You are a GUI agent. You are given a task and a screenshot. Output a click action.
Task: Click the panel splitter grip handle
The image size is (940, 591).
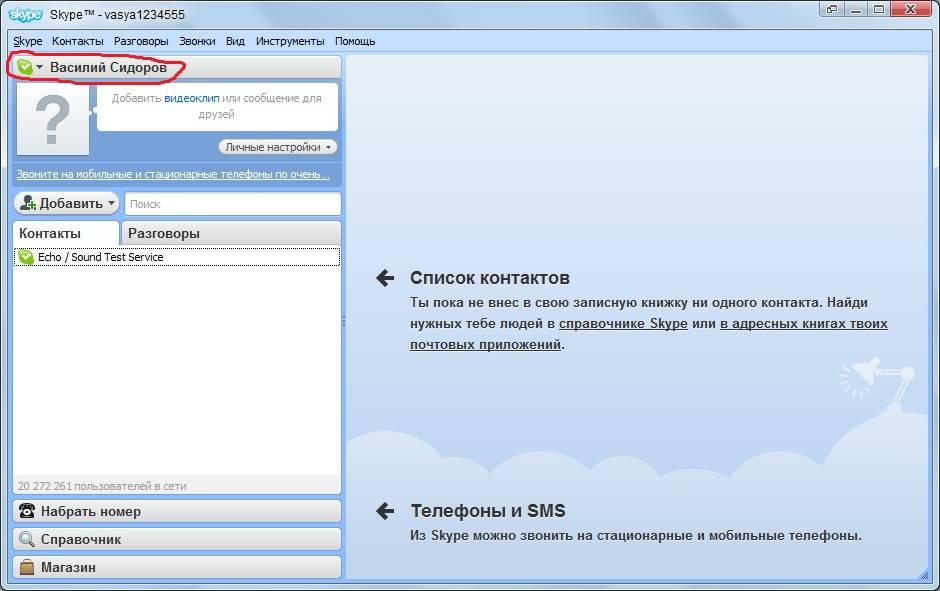tap(344, 321)
